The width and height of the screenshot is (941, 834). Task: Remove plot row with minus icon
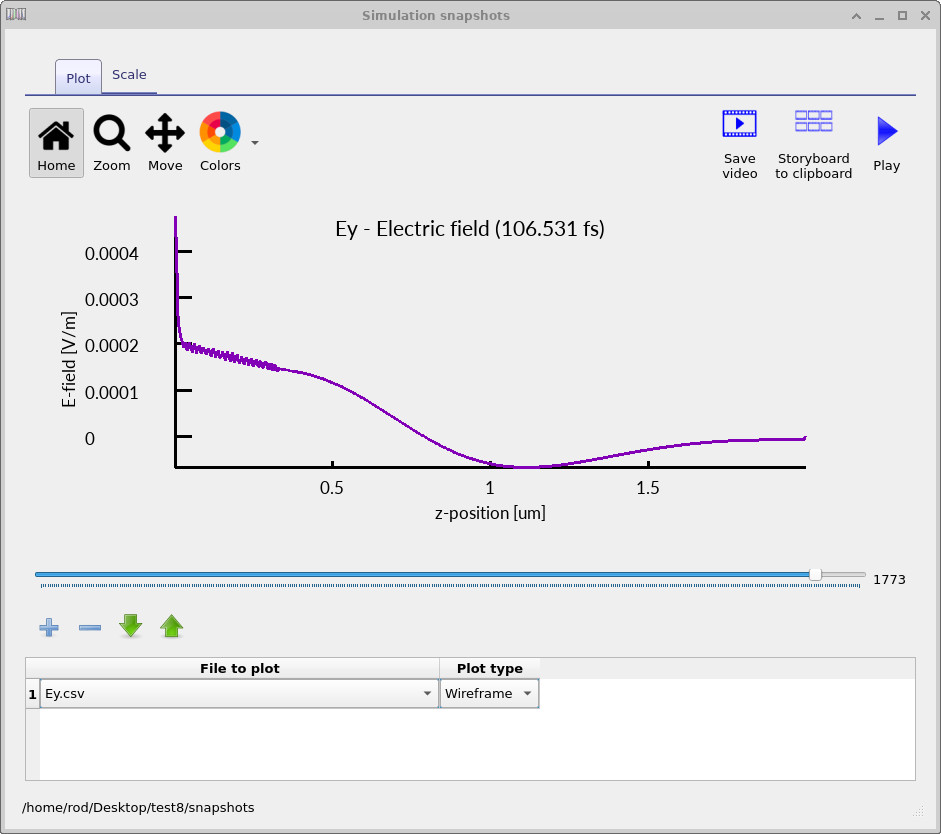pos(90,627)
